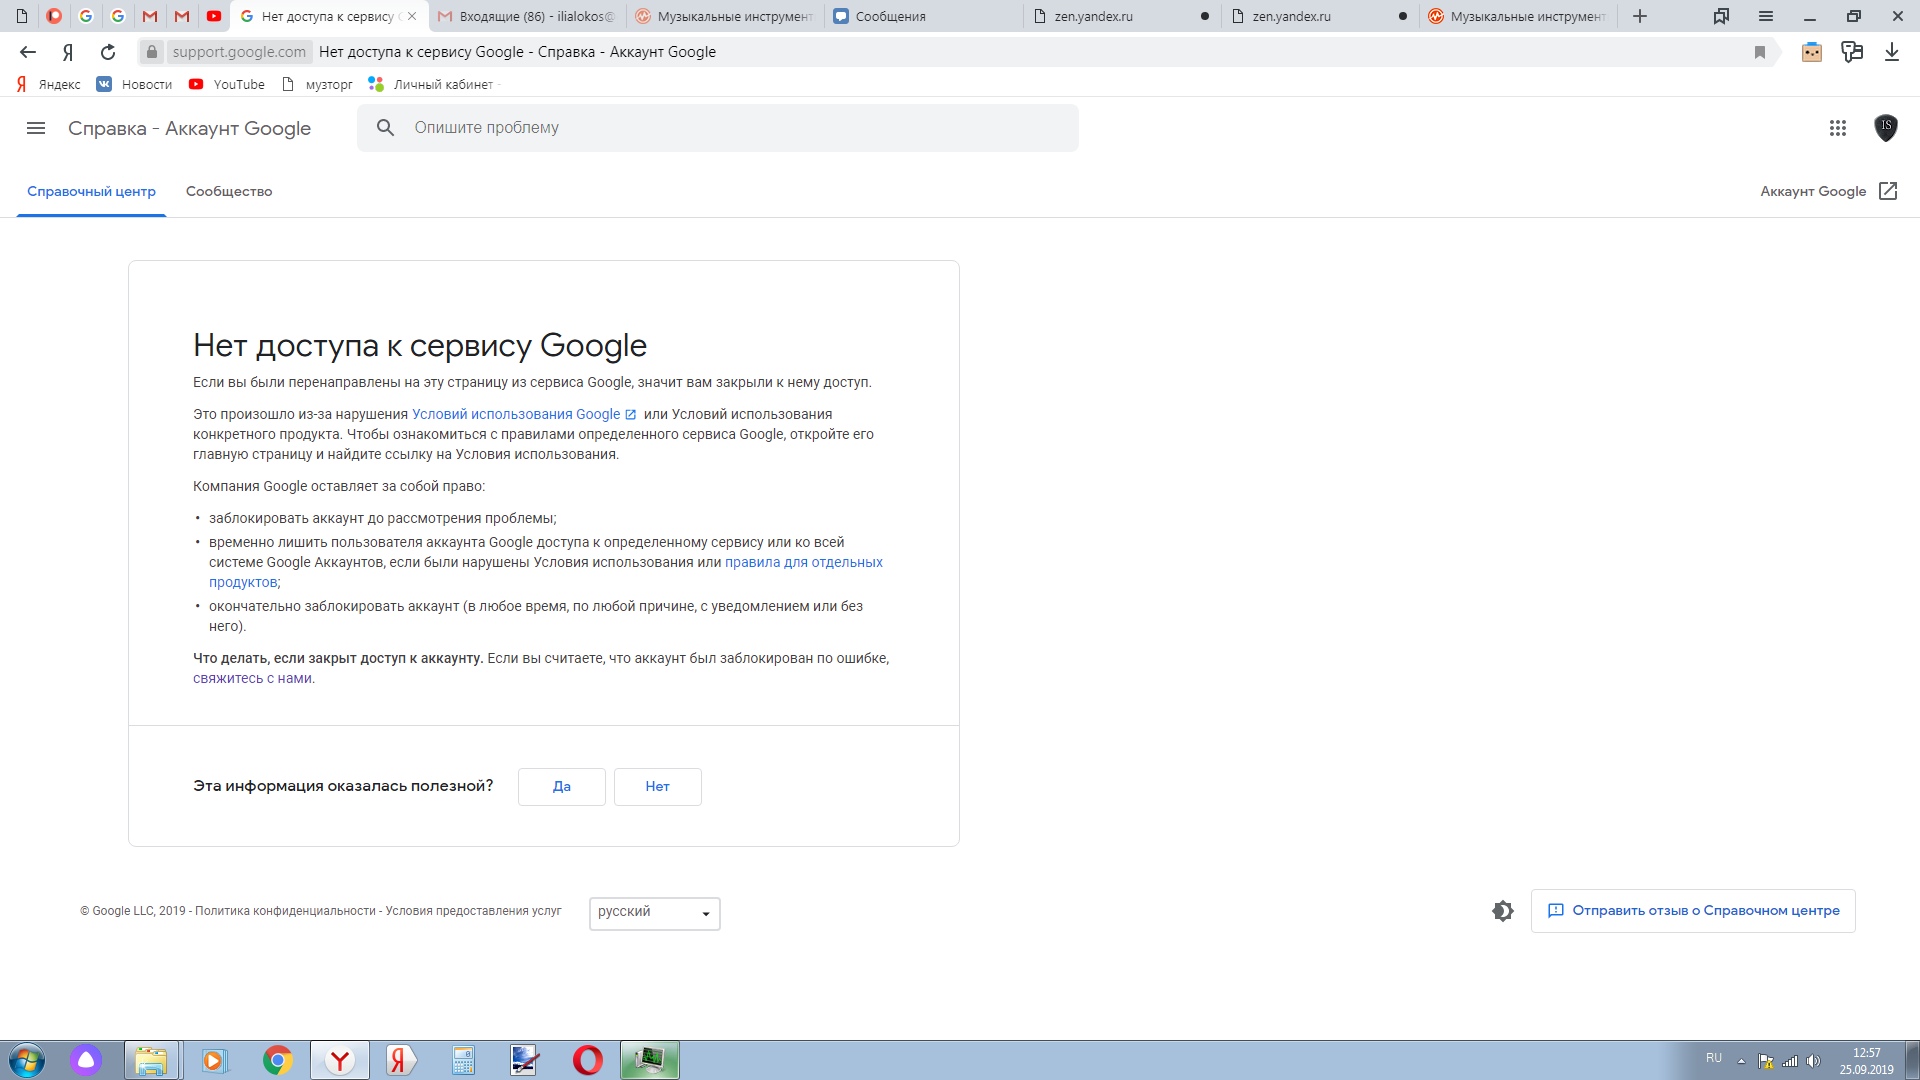
Task: Open file manager taskbar icon
Action: click(150, 1060)
